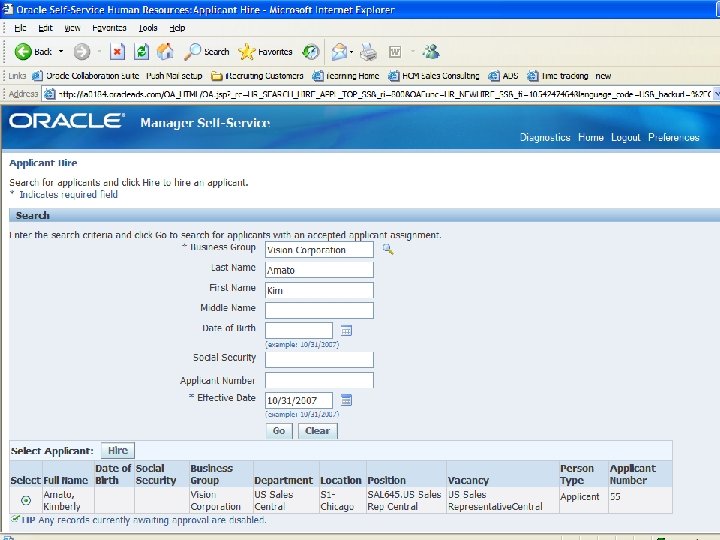Click the page icon in Address bar

[x=49, y=94]
